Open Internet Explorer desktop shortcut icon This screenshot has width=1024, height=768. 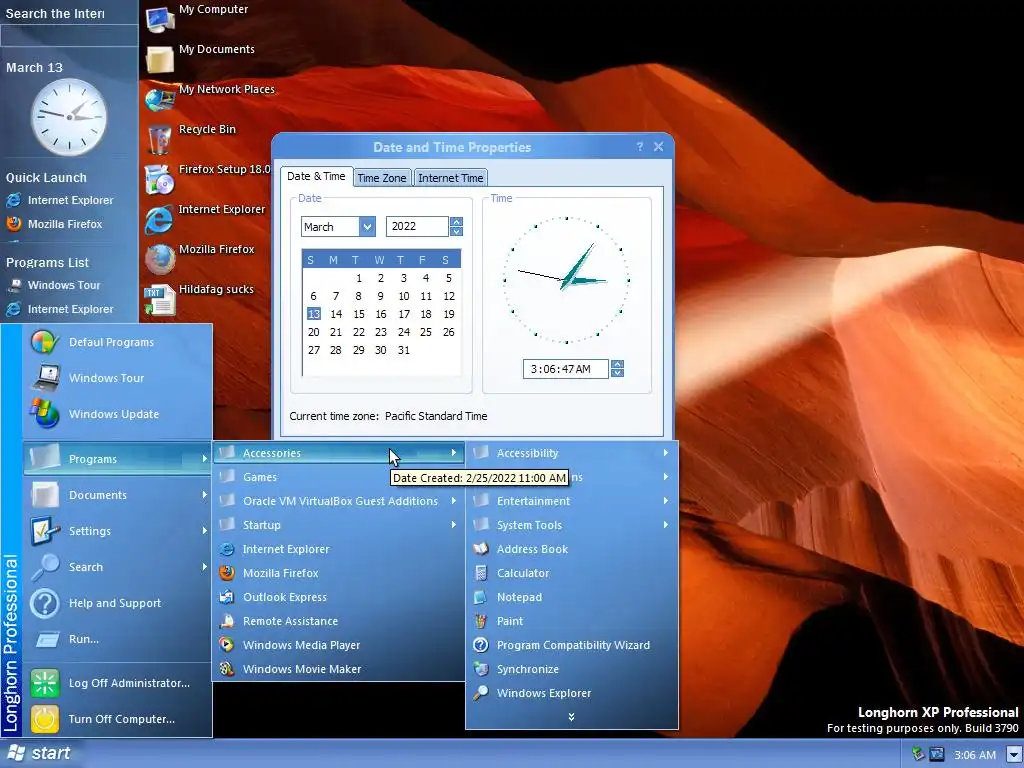(160, 219)
